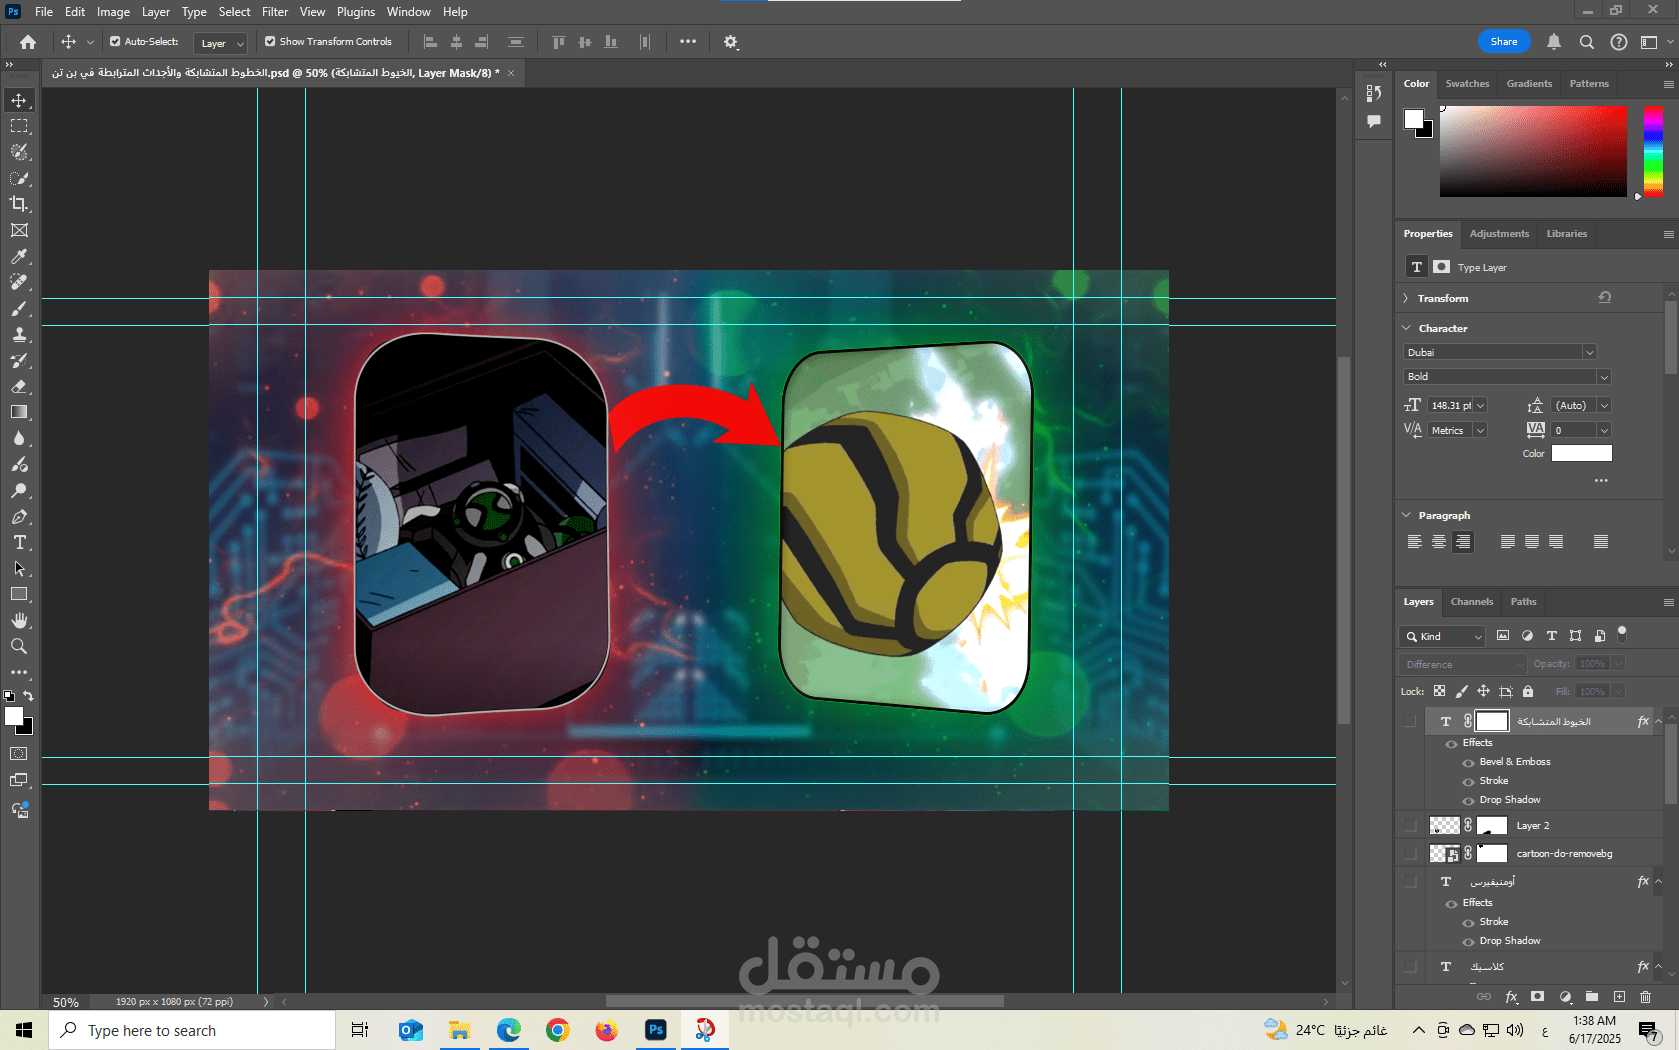Select the Hand tool
The image size is (1679, 1050).
click(x=19, y=620)
